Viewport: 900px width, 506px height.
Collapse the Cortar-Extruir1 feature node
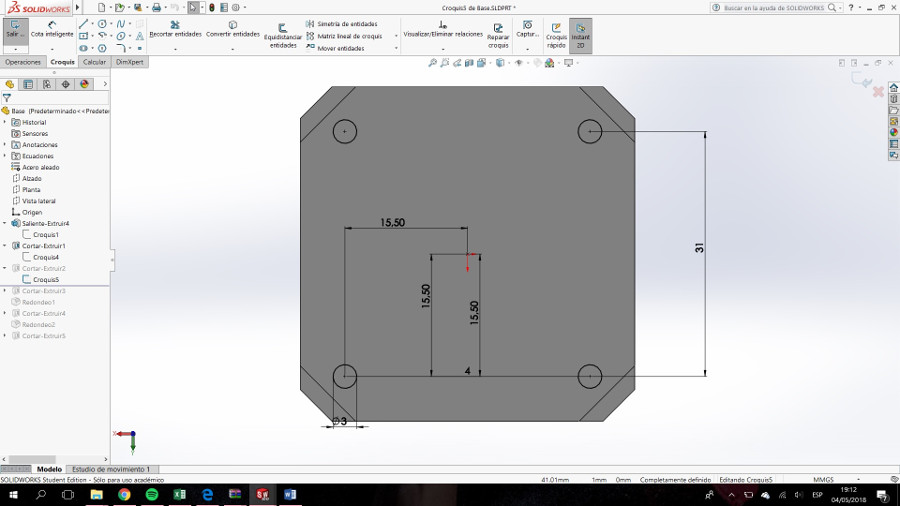[5, 246]
